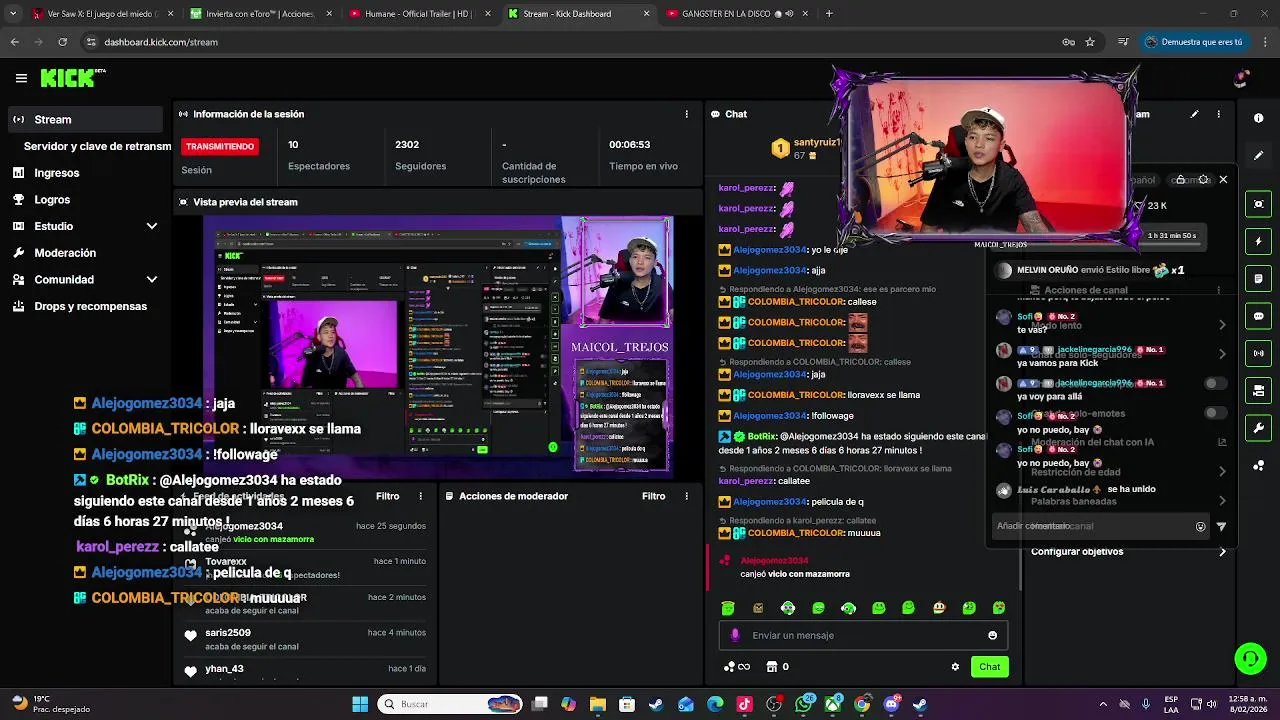Open Filtro dropdown in moderator actions
This screenshot has width=1280, height=720.
coord(653,496)
